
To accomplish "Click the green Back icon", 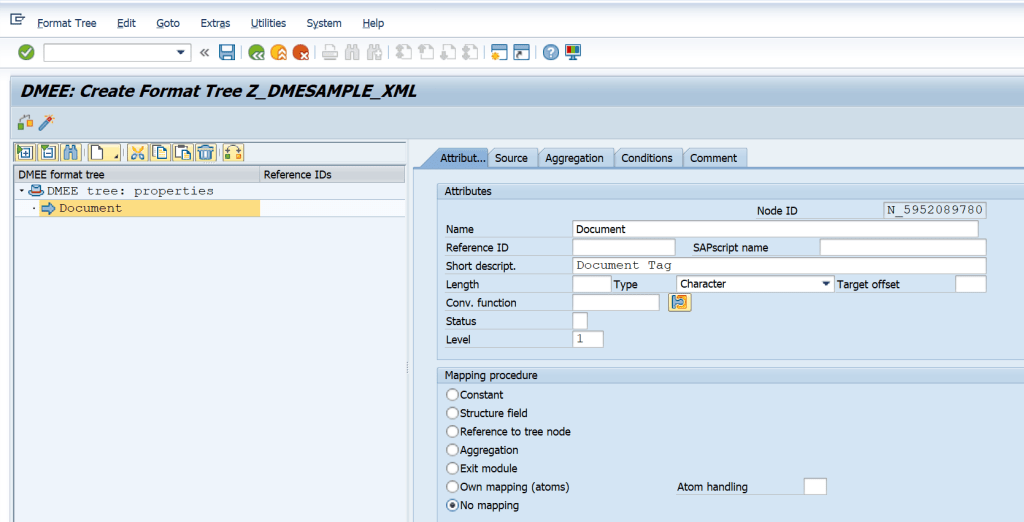I will [x=257, y=52].
